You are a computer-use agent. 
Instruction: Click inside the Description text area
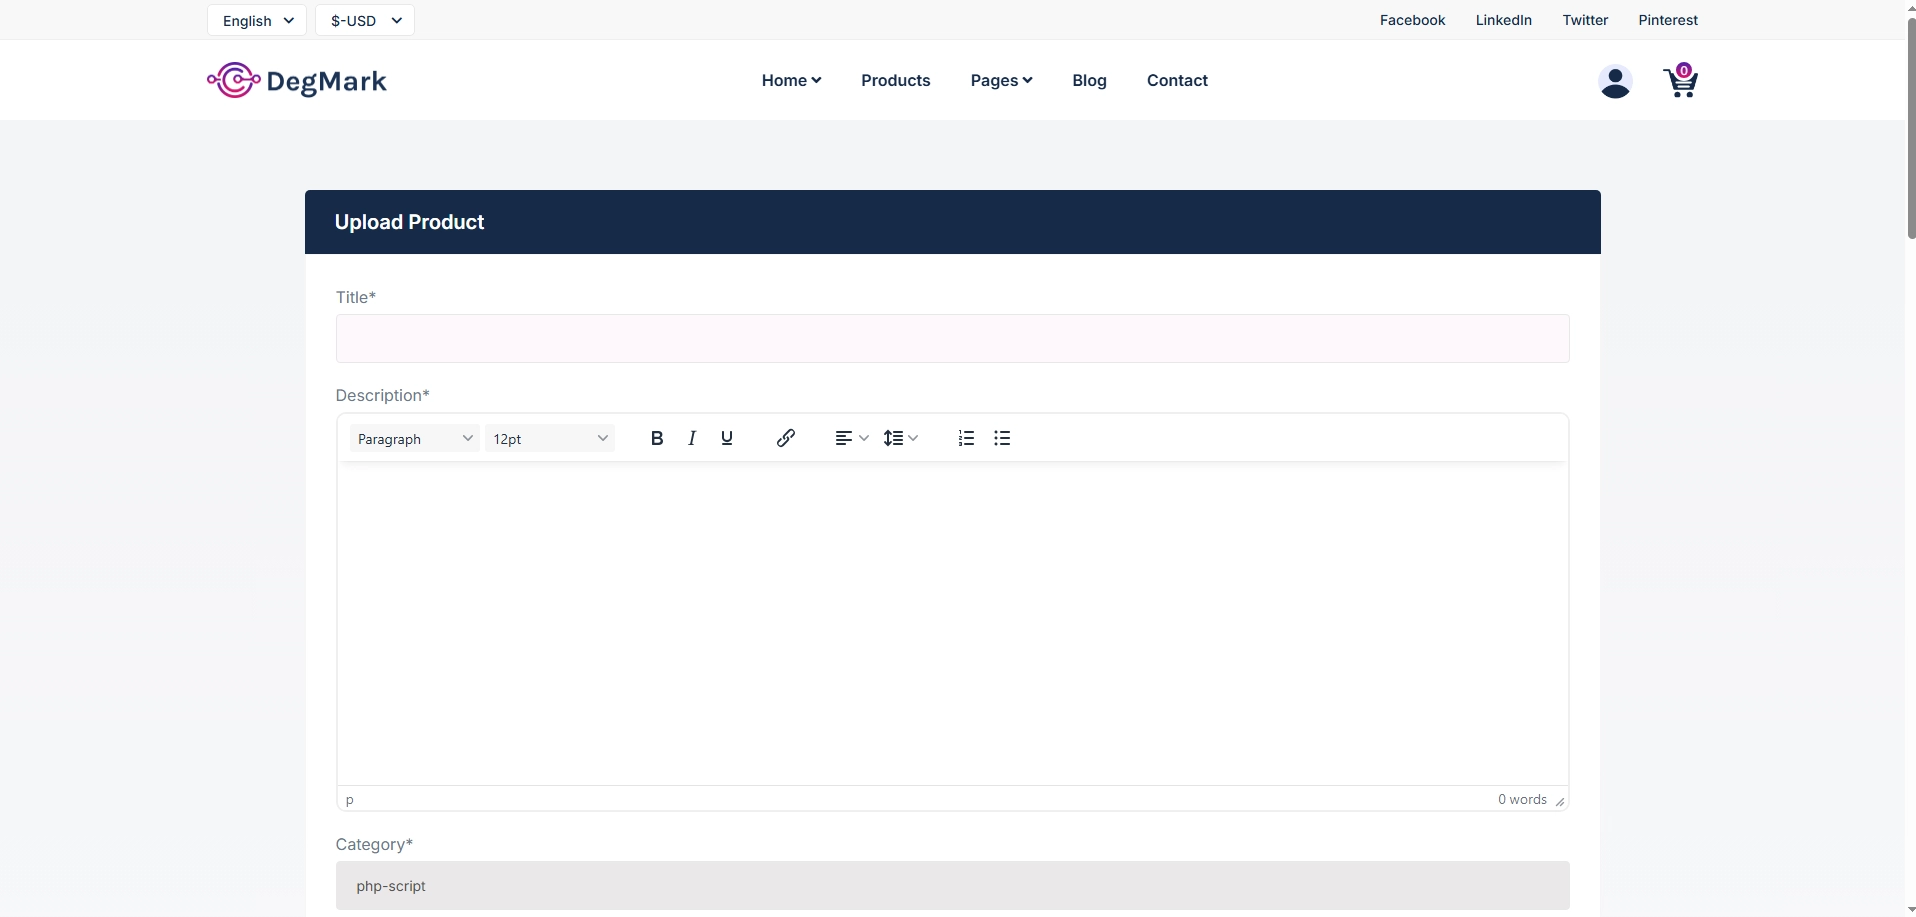[x=952, y=624]
